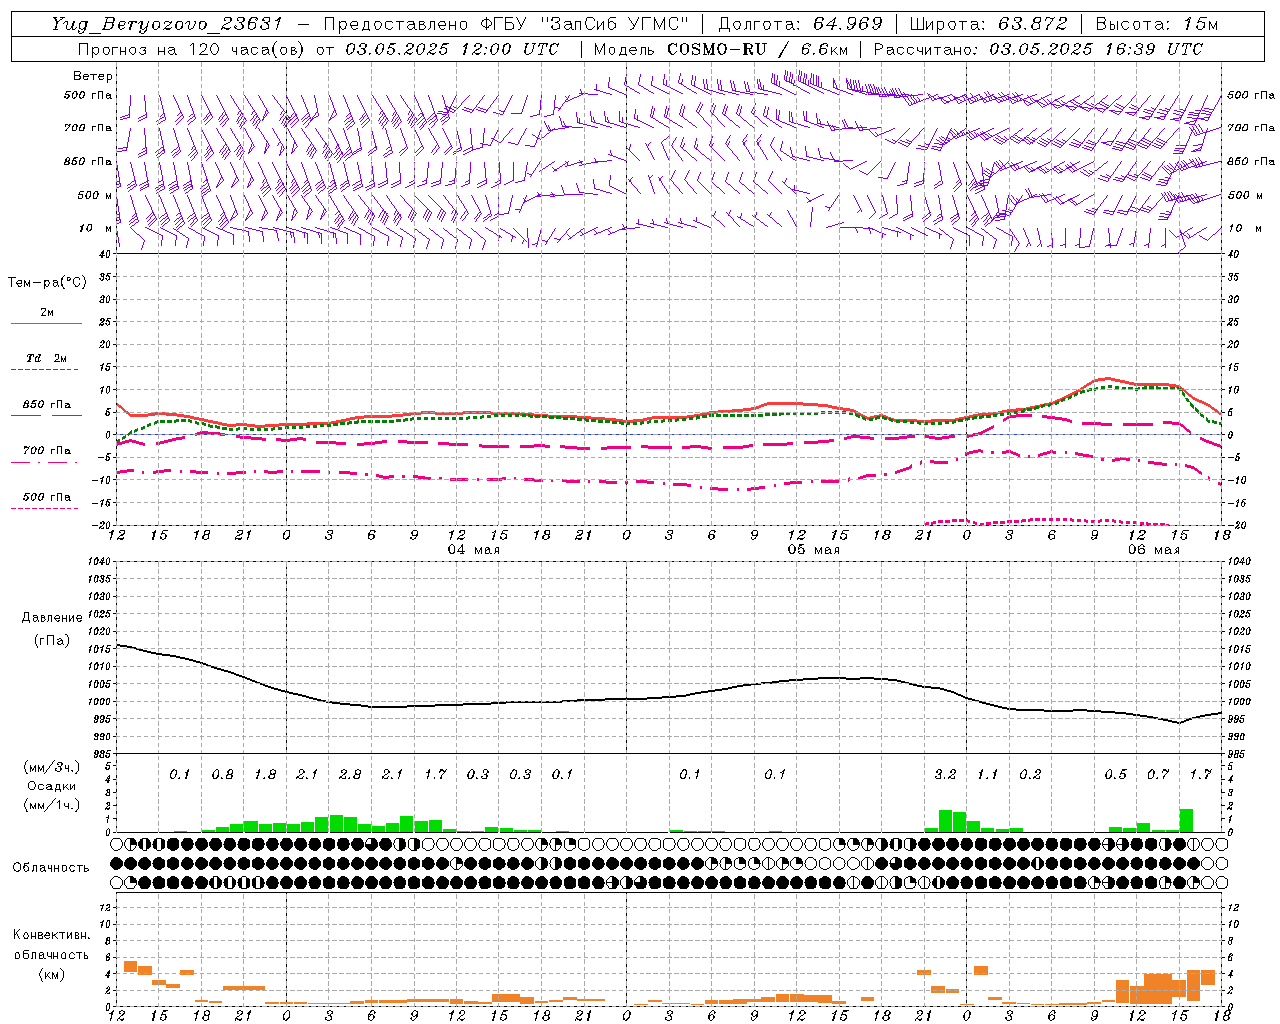Click the 'Тем-ра(°C)' axis label
Screen dimensions: 1280x1024
pos(47,282)
